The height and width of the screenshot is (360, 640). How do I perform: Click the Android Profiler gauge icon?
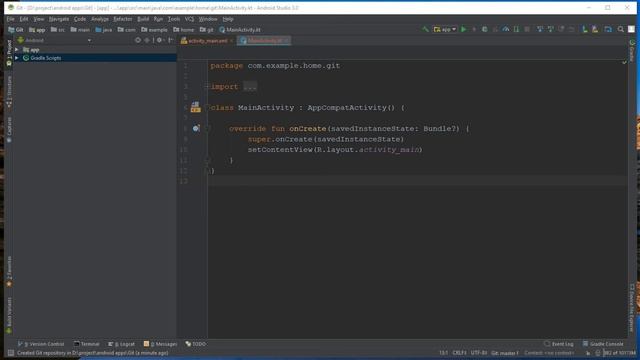click(x=506, y=29)
